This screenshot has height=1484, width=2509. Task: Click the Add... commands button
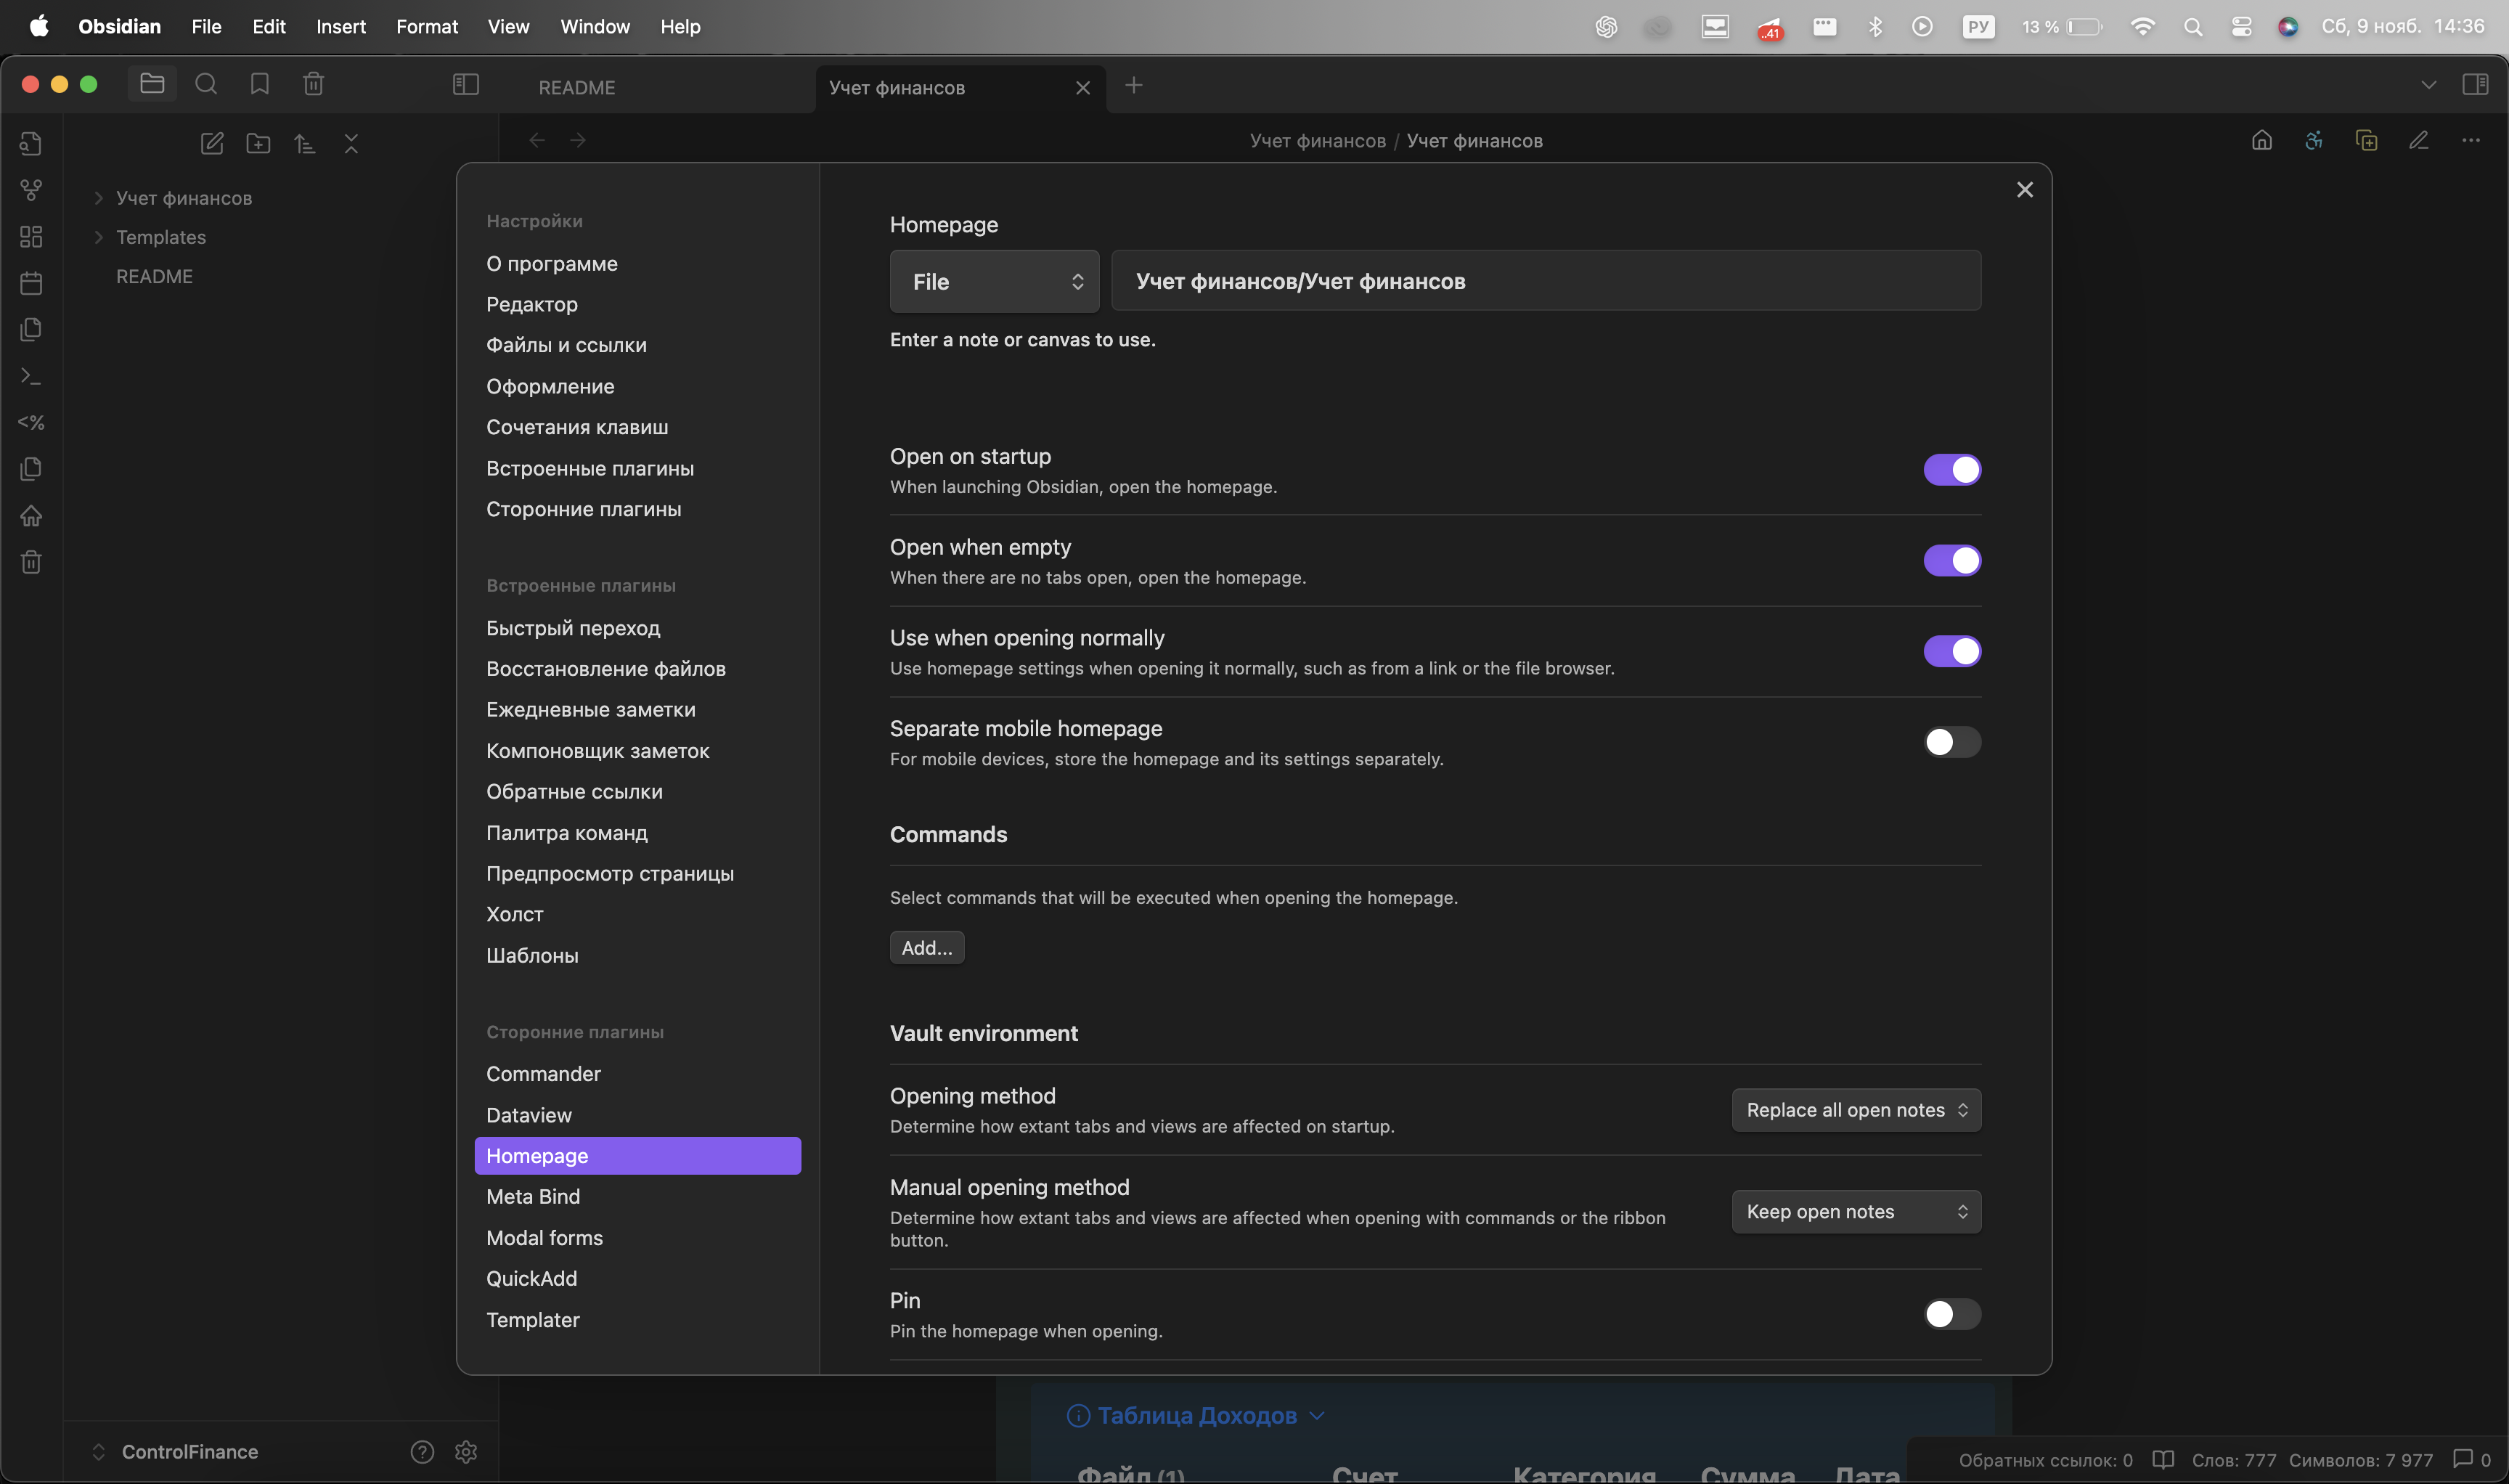pos(926,948)
